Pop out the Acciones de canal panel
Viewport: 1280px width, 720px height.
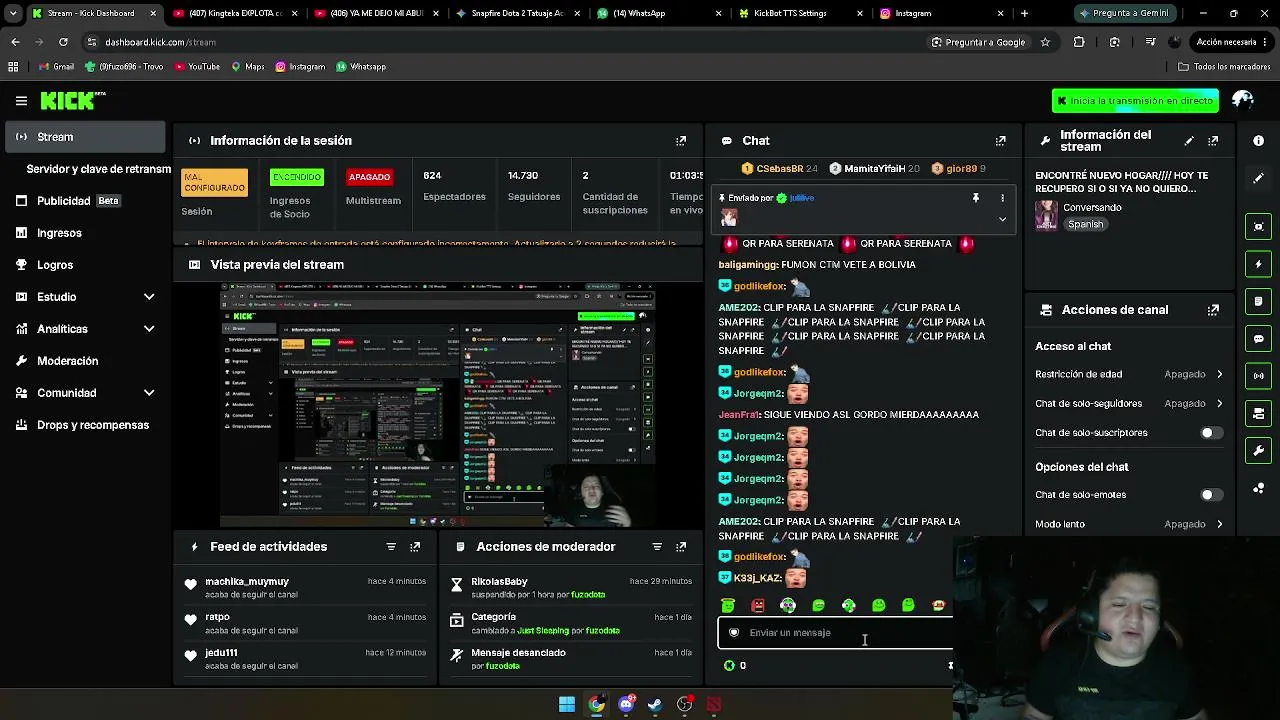pyautogui.click(x=1213, y=310)
